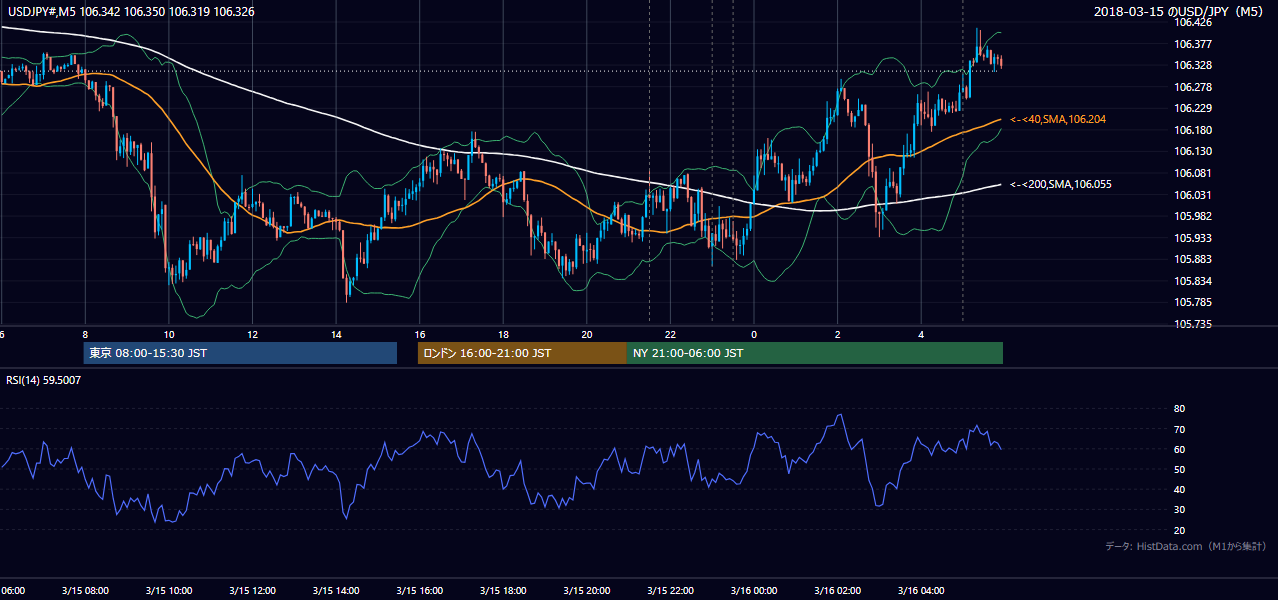The height and width of the screenshot is (600, 1278).
Task: Click price axis value 105.834
Action: point(1193,281)
